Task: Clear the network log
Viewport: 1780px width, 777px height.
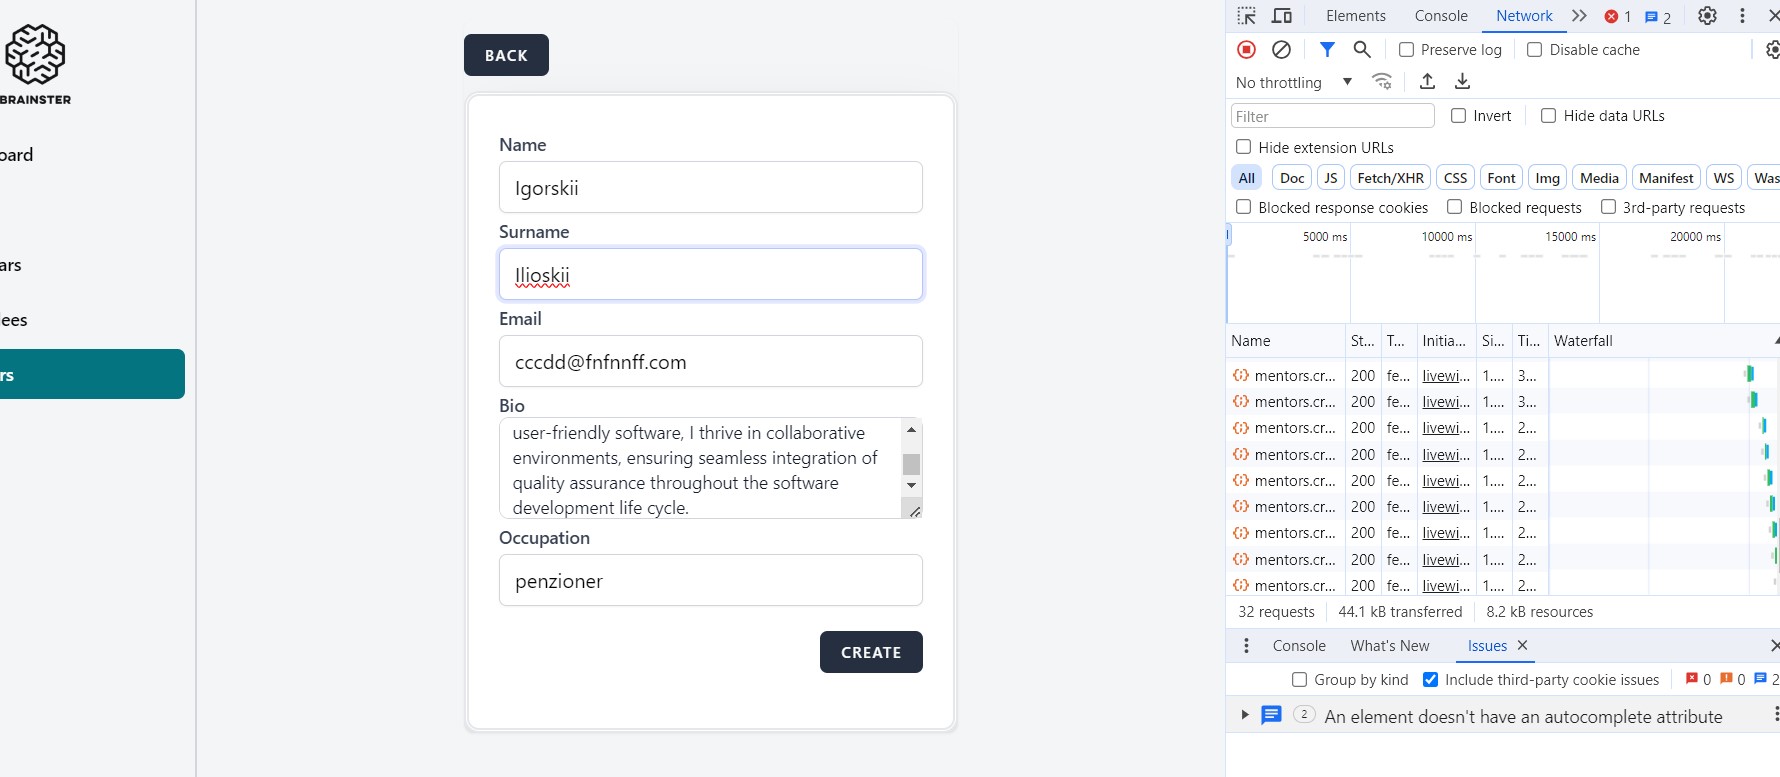Action: (1281, 50)
